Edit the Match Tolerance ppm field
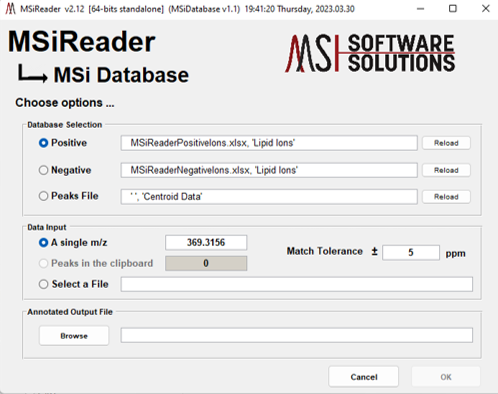Image resolution: width=498 pixels, height=394 pixels. 411,252
